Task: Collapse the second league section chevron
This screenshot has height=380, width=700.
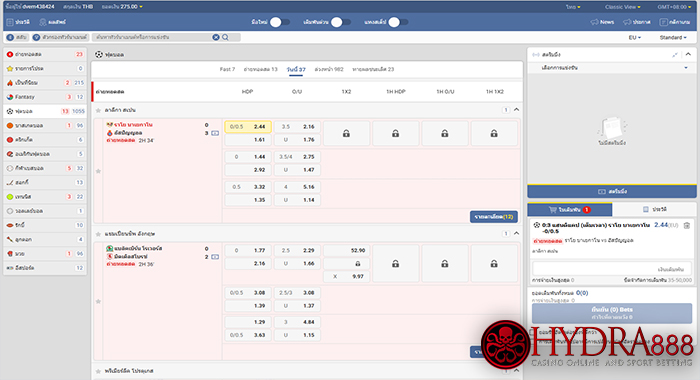Action: [517, 234]
